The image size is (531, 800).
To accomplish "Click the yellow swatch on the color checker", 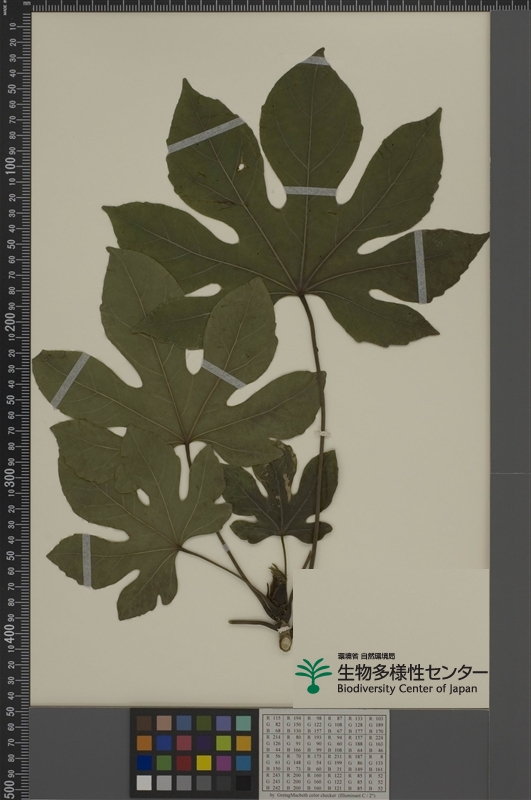I will click(x=204, y=763).
